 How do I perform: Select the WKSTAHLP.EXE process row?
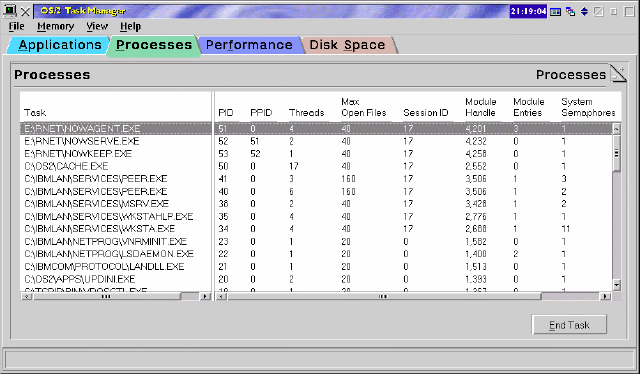320,216
